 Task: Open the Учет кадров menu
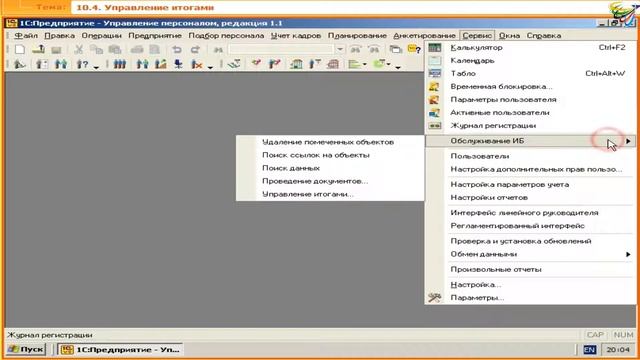point(296,36)
